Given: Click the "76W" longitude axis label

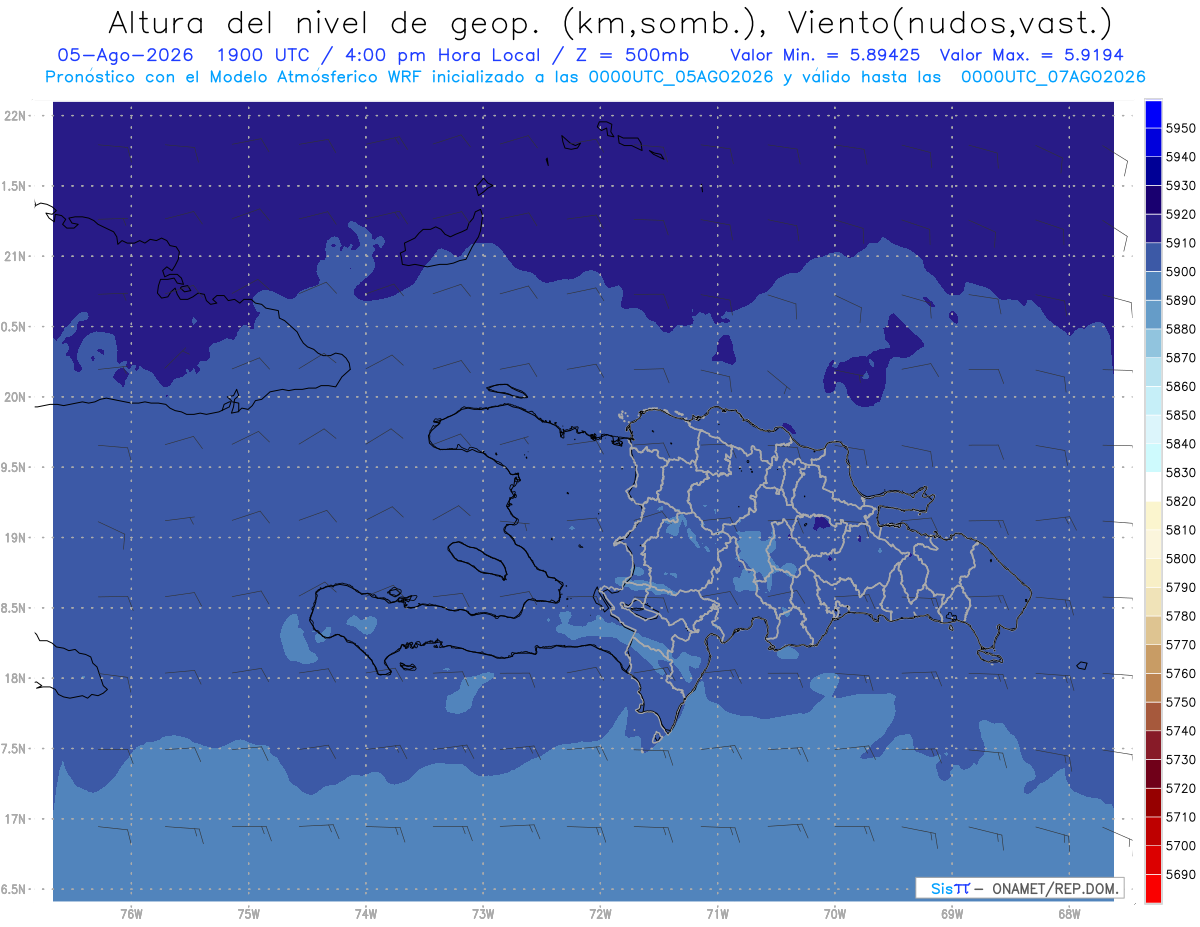Looking at the screenshot, I should (131, 914).
